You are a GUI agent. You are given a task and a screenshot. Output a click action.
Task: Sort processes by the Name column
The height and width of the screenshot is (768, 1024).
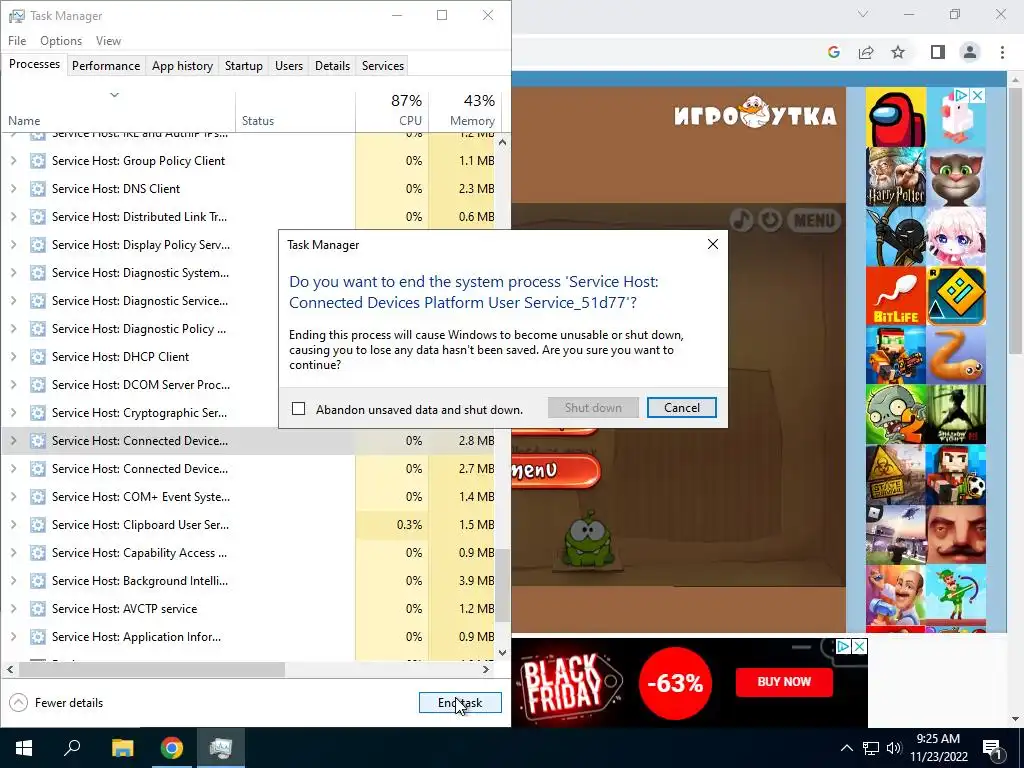click(x=118, y=112)
